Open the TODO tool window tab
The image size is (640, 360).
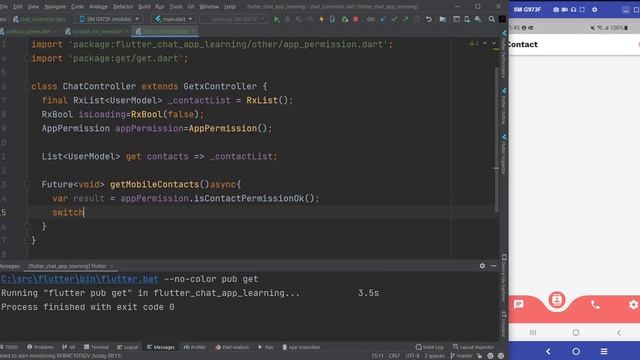click(10, 347)
